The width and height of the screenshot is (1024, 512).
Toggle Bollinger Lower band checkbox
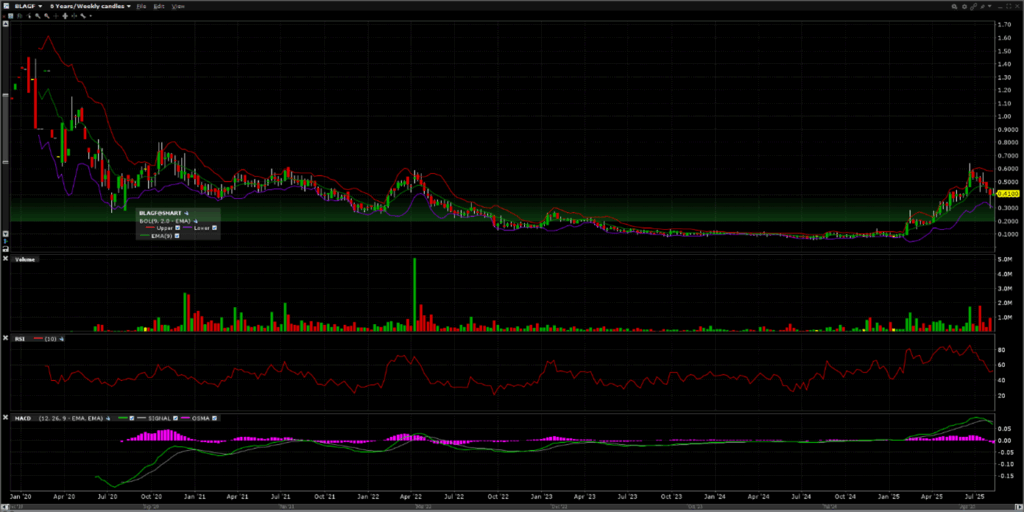[215, 229]
